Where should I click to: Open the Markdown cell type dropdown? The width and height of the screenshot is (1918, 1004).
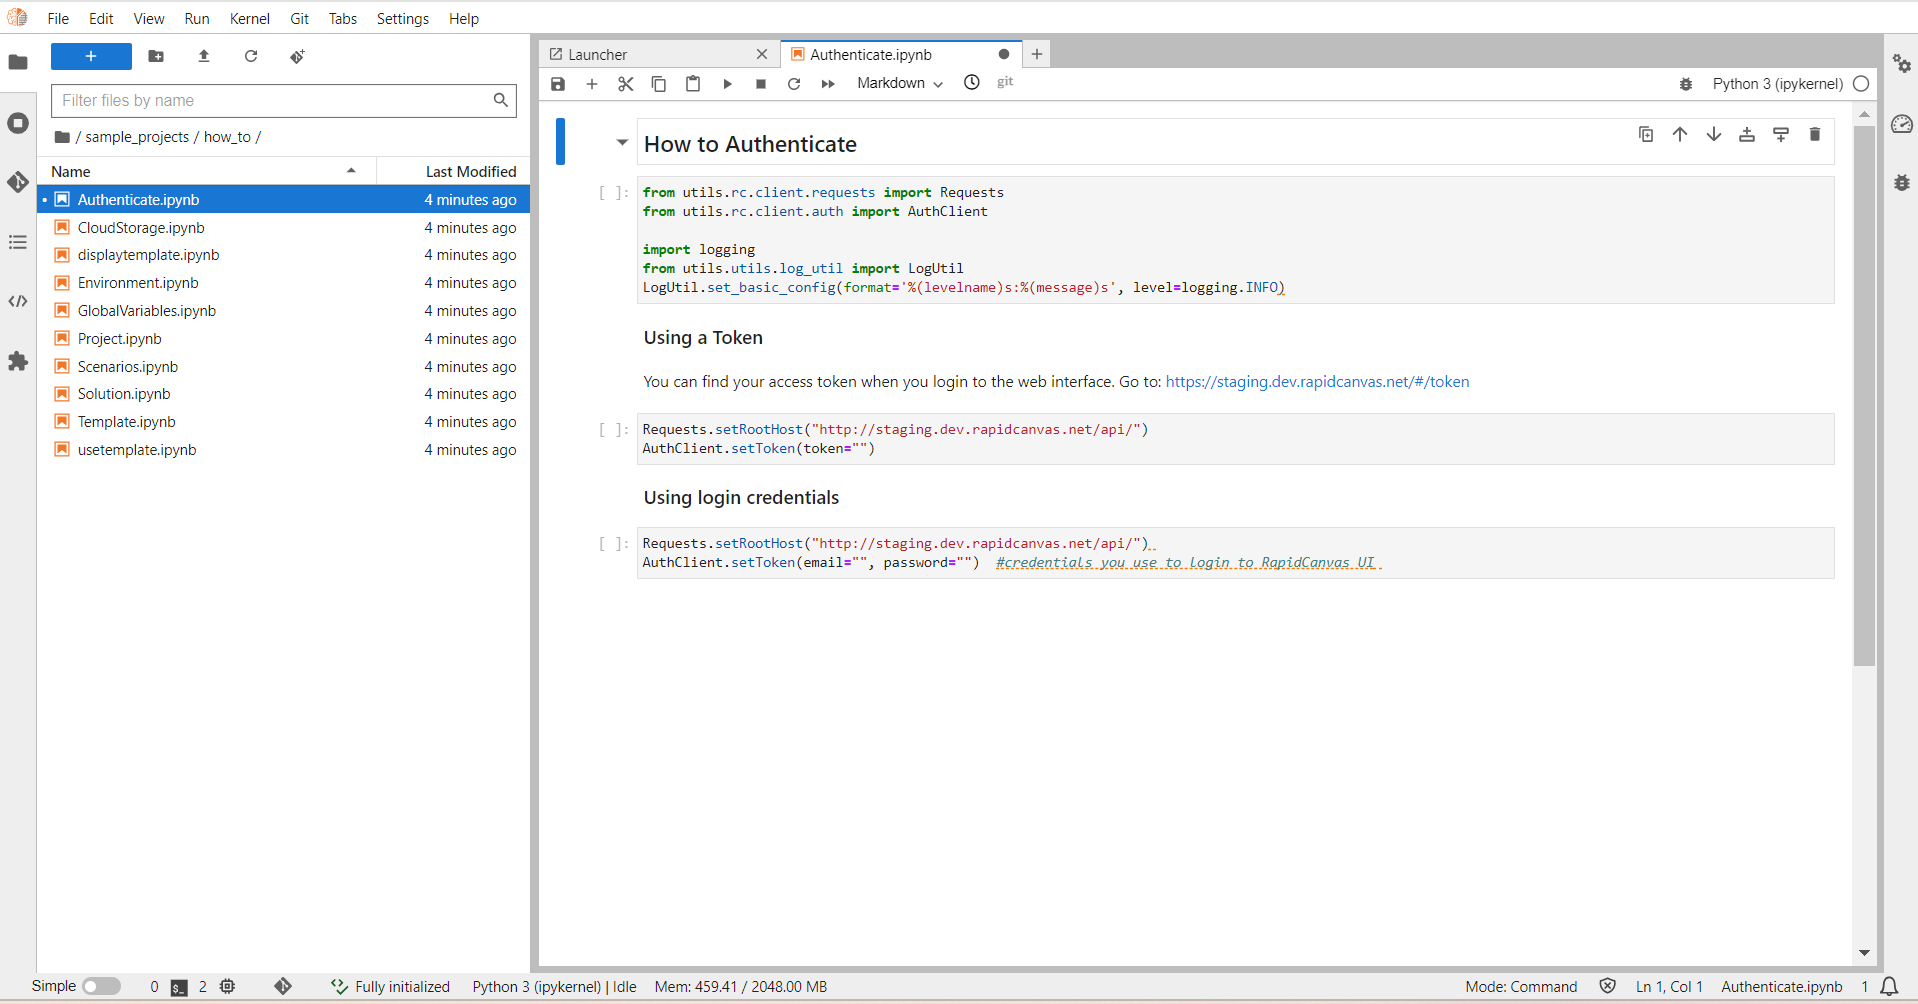899,84
